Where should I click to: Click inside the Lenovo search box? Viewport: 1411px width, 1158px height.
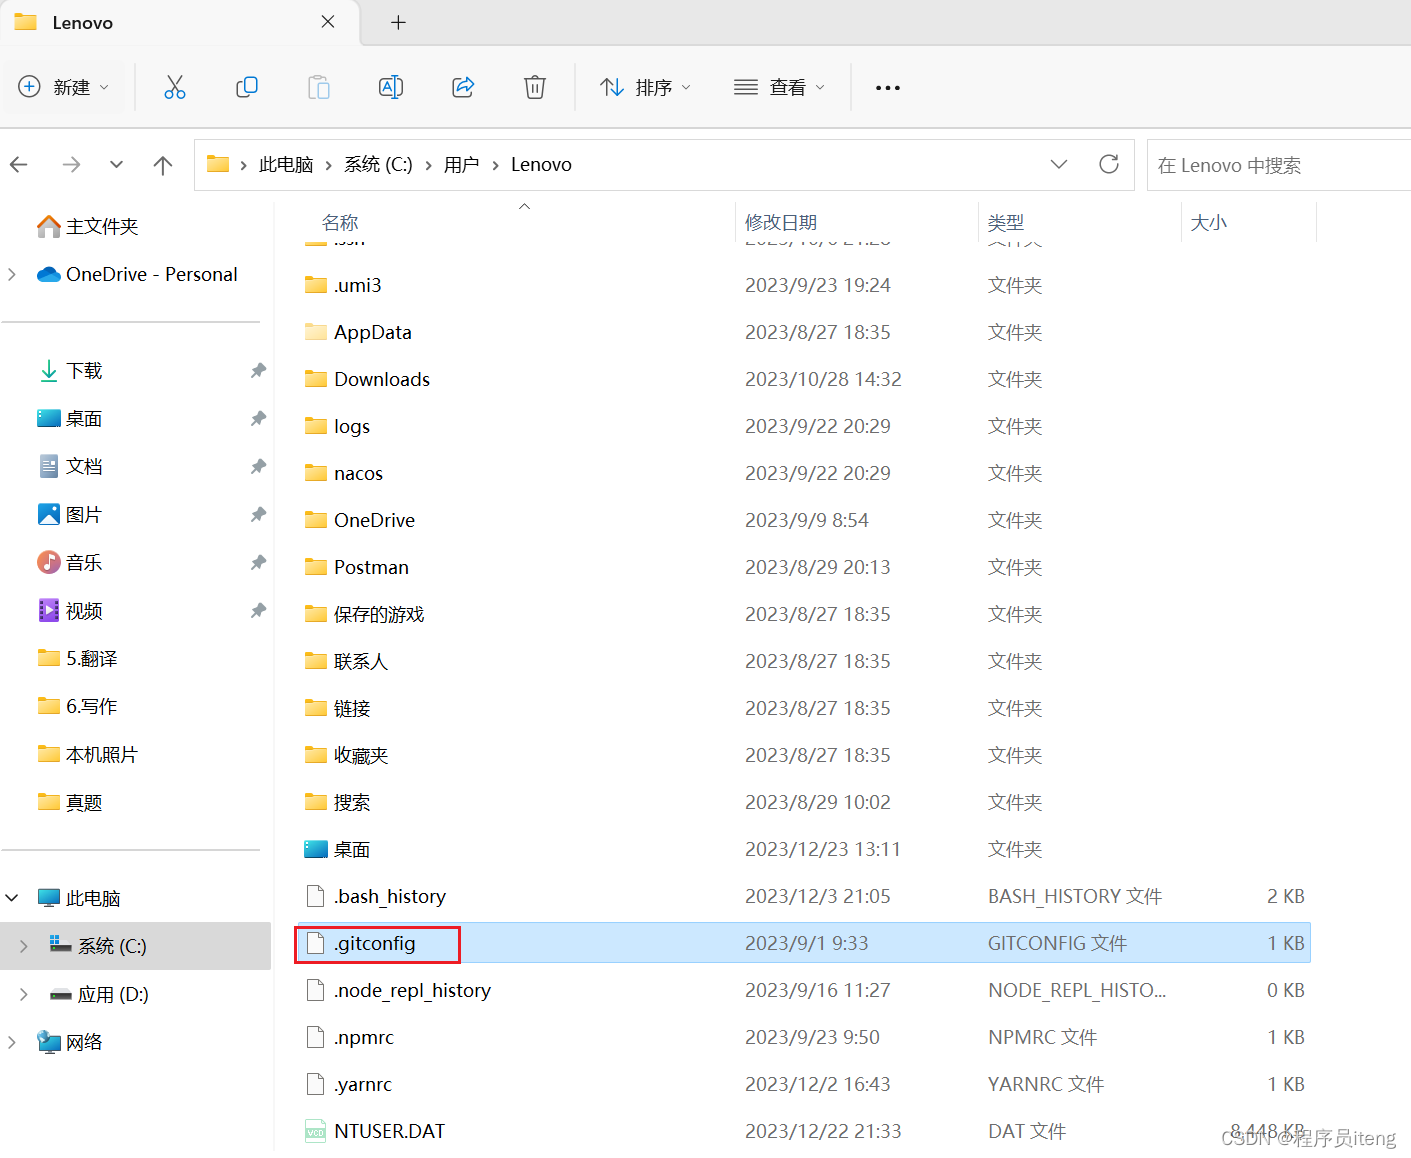(1260, 164)
